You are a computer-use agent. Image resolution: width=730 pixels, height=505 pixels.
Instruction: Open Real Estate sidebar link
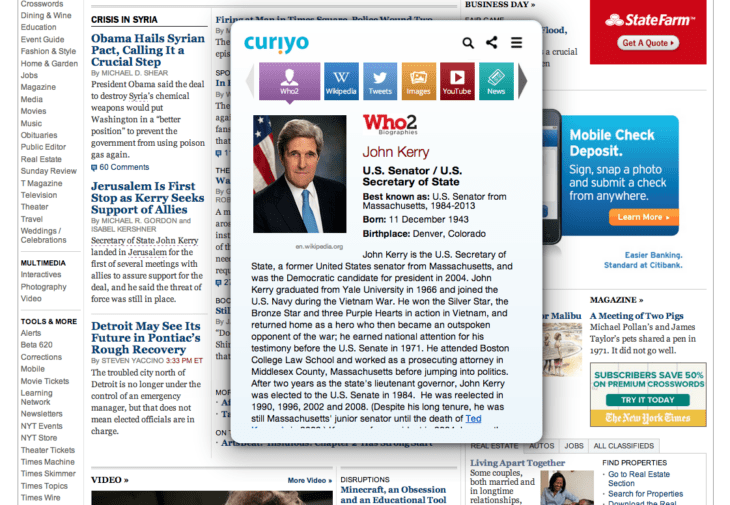coord(41,159)
